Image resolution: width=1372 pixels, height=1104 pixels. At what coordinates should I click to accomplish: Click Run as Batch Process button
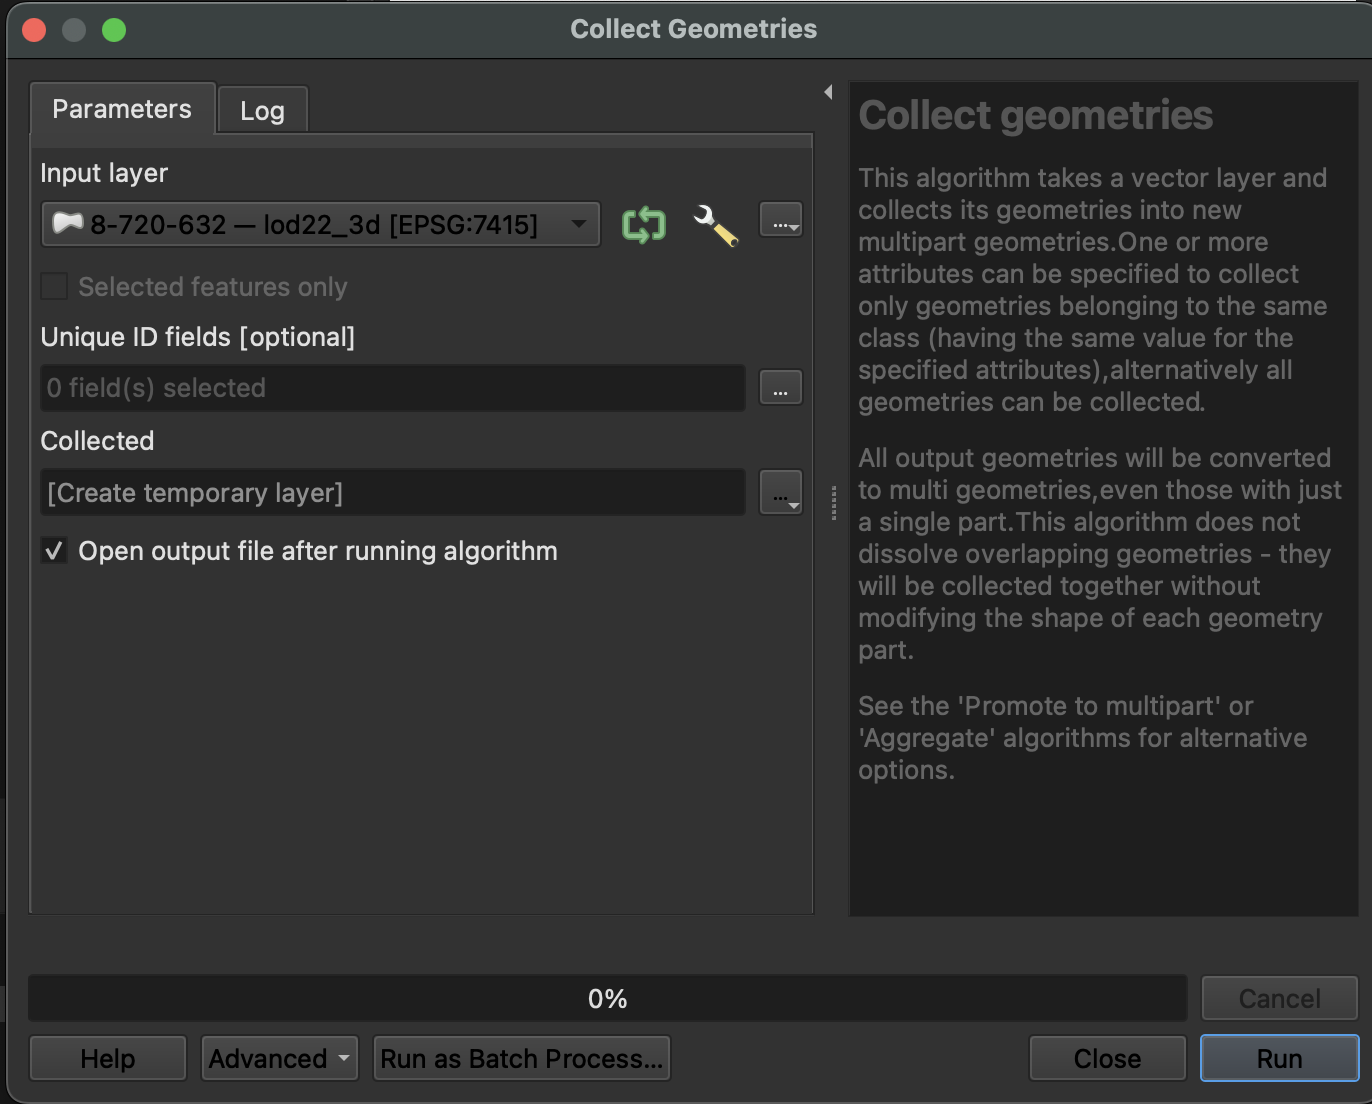[x=521, y=1058]
